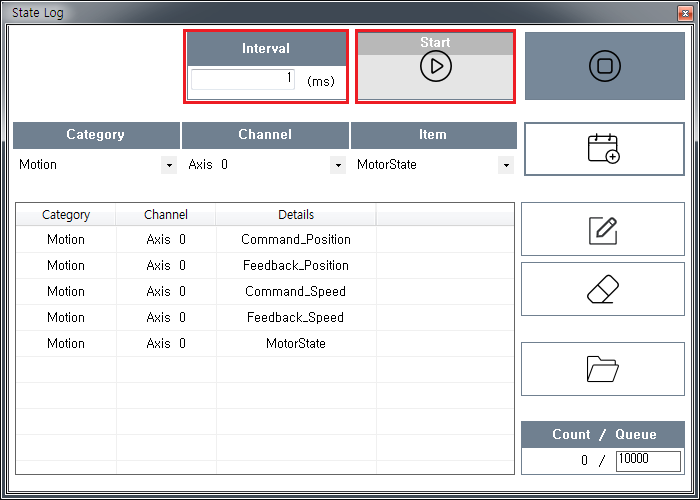Screen dimensions: 700x500
Task: Select the MotorState row in list
Action: [x=295, y=344]
